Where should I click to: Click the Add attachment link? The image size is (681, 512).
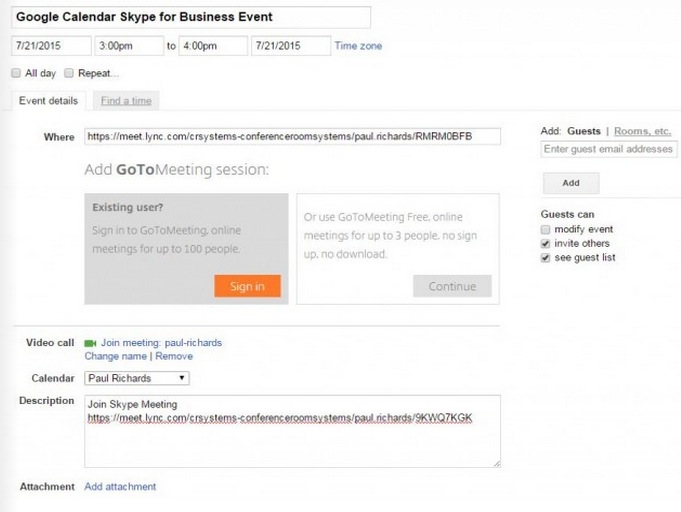click(x=120, y=486)
